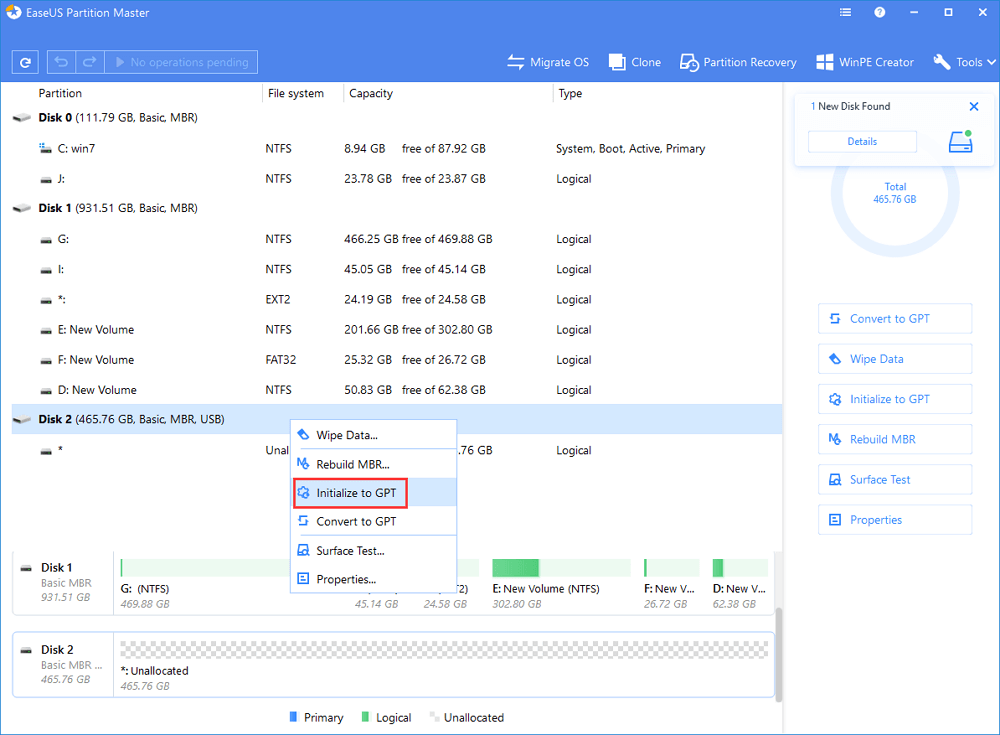Click Surface Test... in context menu
Viewport: 1000px width, 735px height.
coord(350,551)
